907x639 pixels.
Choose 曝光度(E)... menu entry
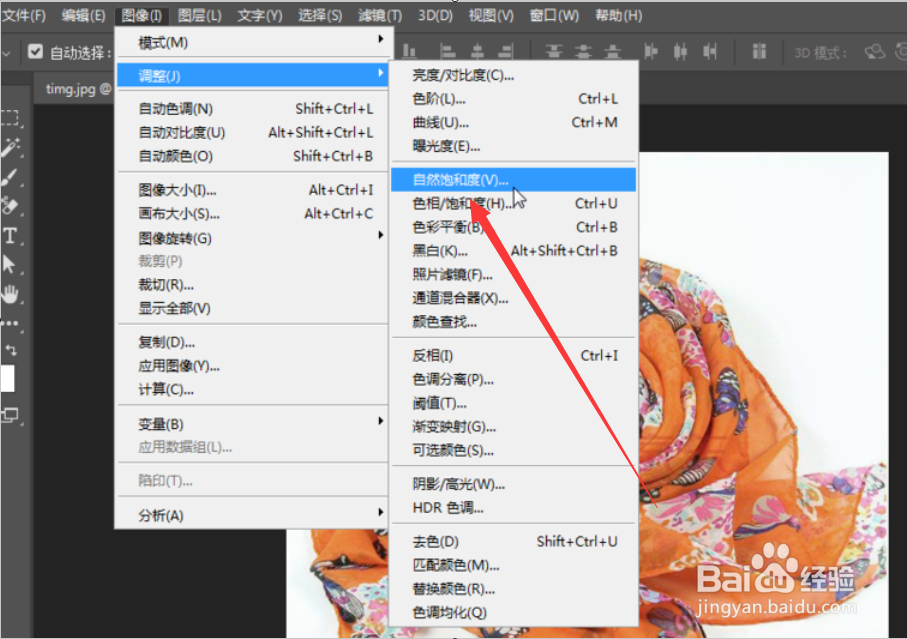tap(513, 146)
